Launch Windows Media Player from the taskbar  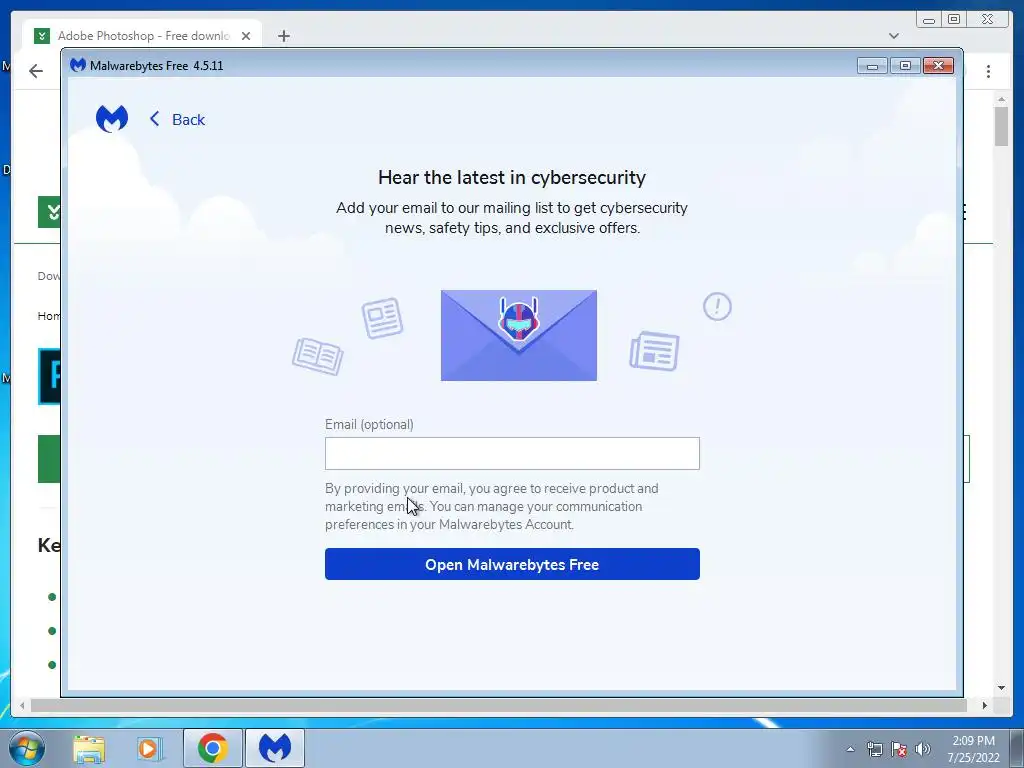coord(150,748)
